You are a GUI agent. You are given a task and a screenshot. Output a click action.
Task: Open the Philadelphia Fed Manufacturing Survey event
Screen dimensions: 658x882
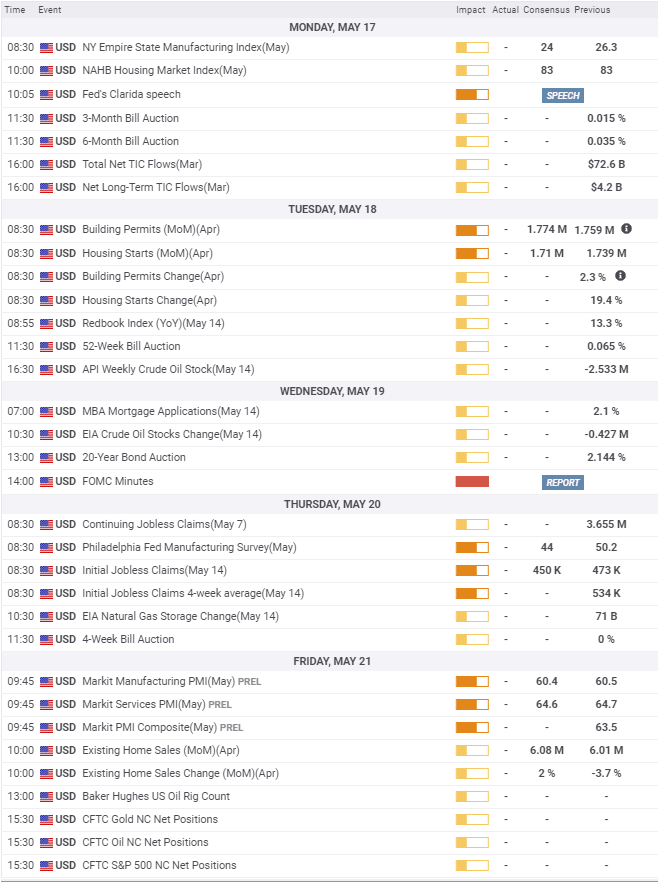pyautogui.click(x=189, y=547)
